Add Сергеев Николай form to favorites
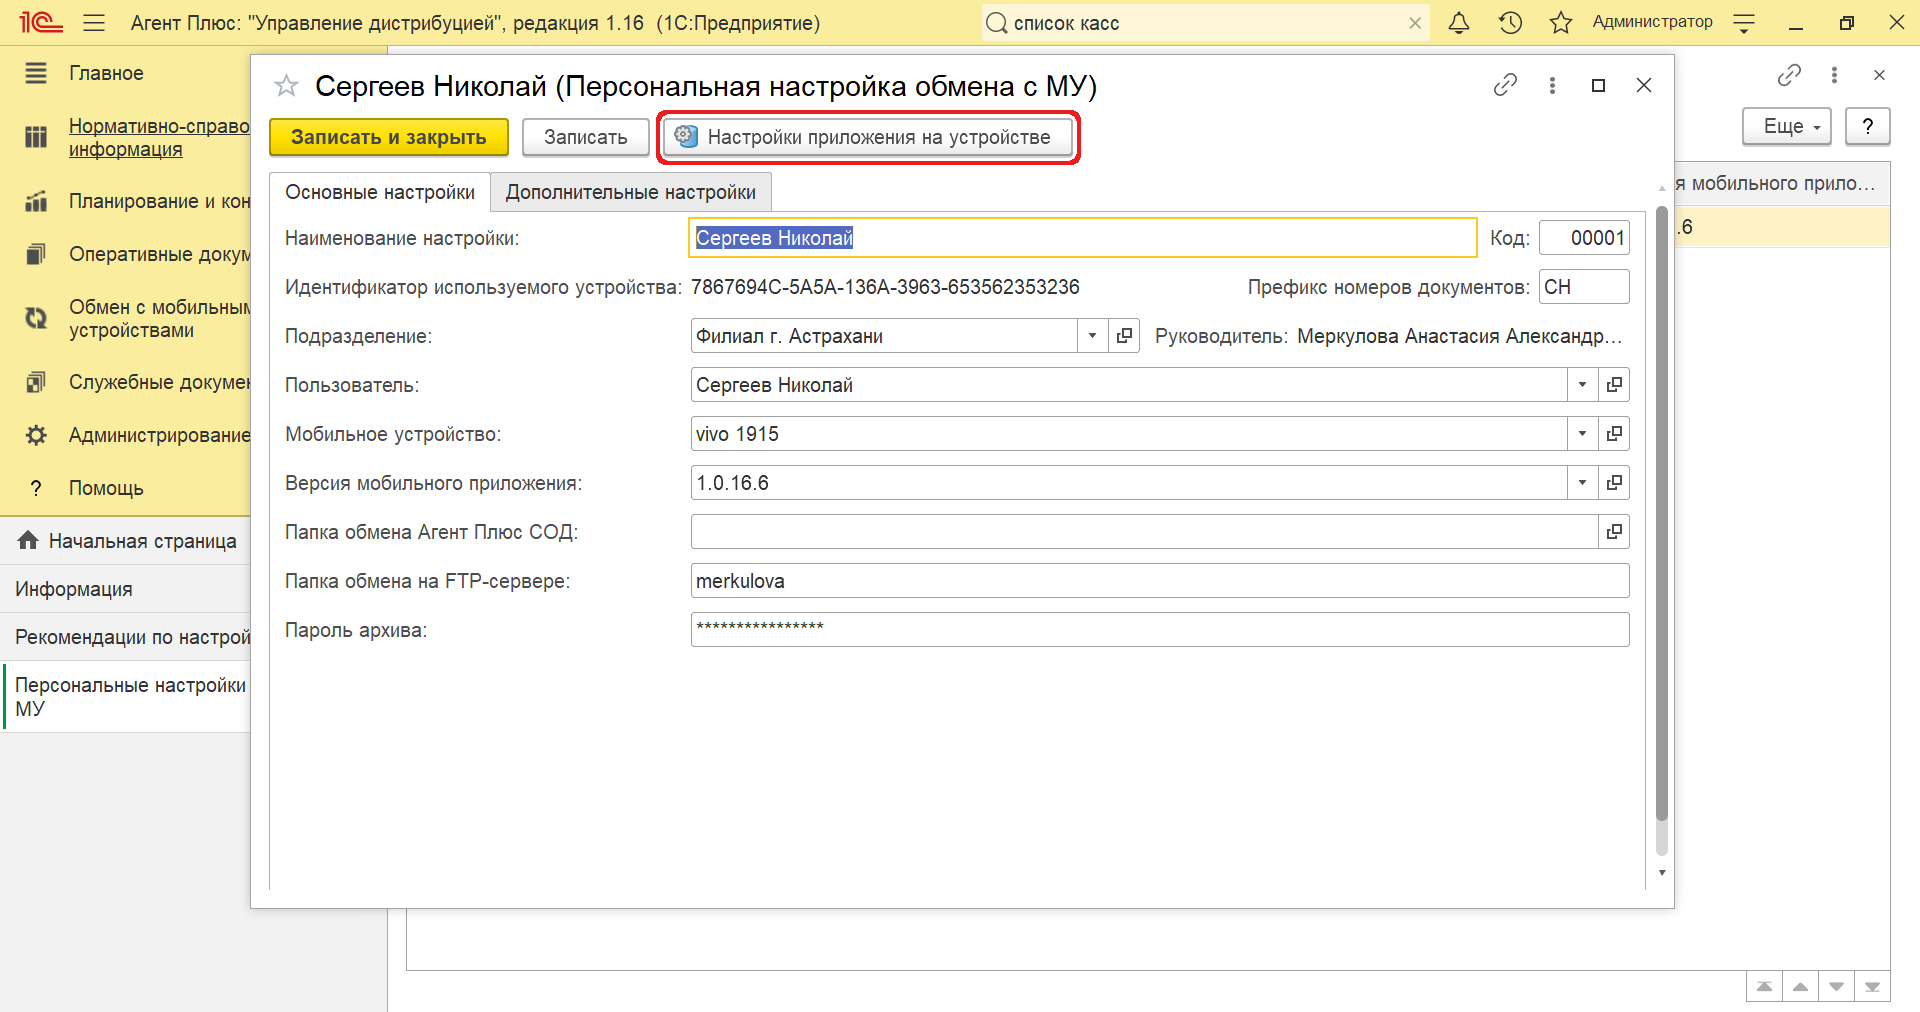 [x=286, y=86]
